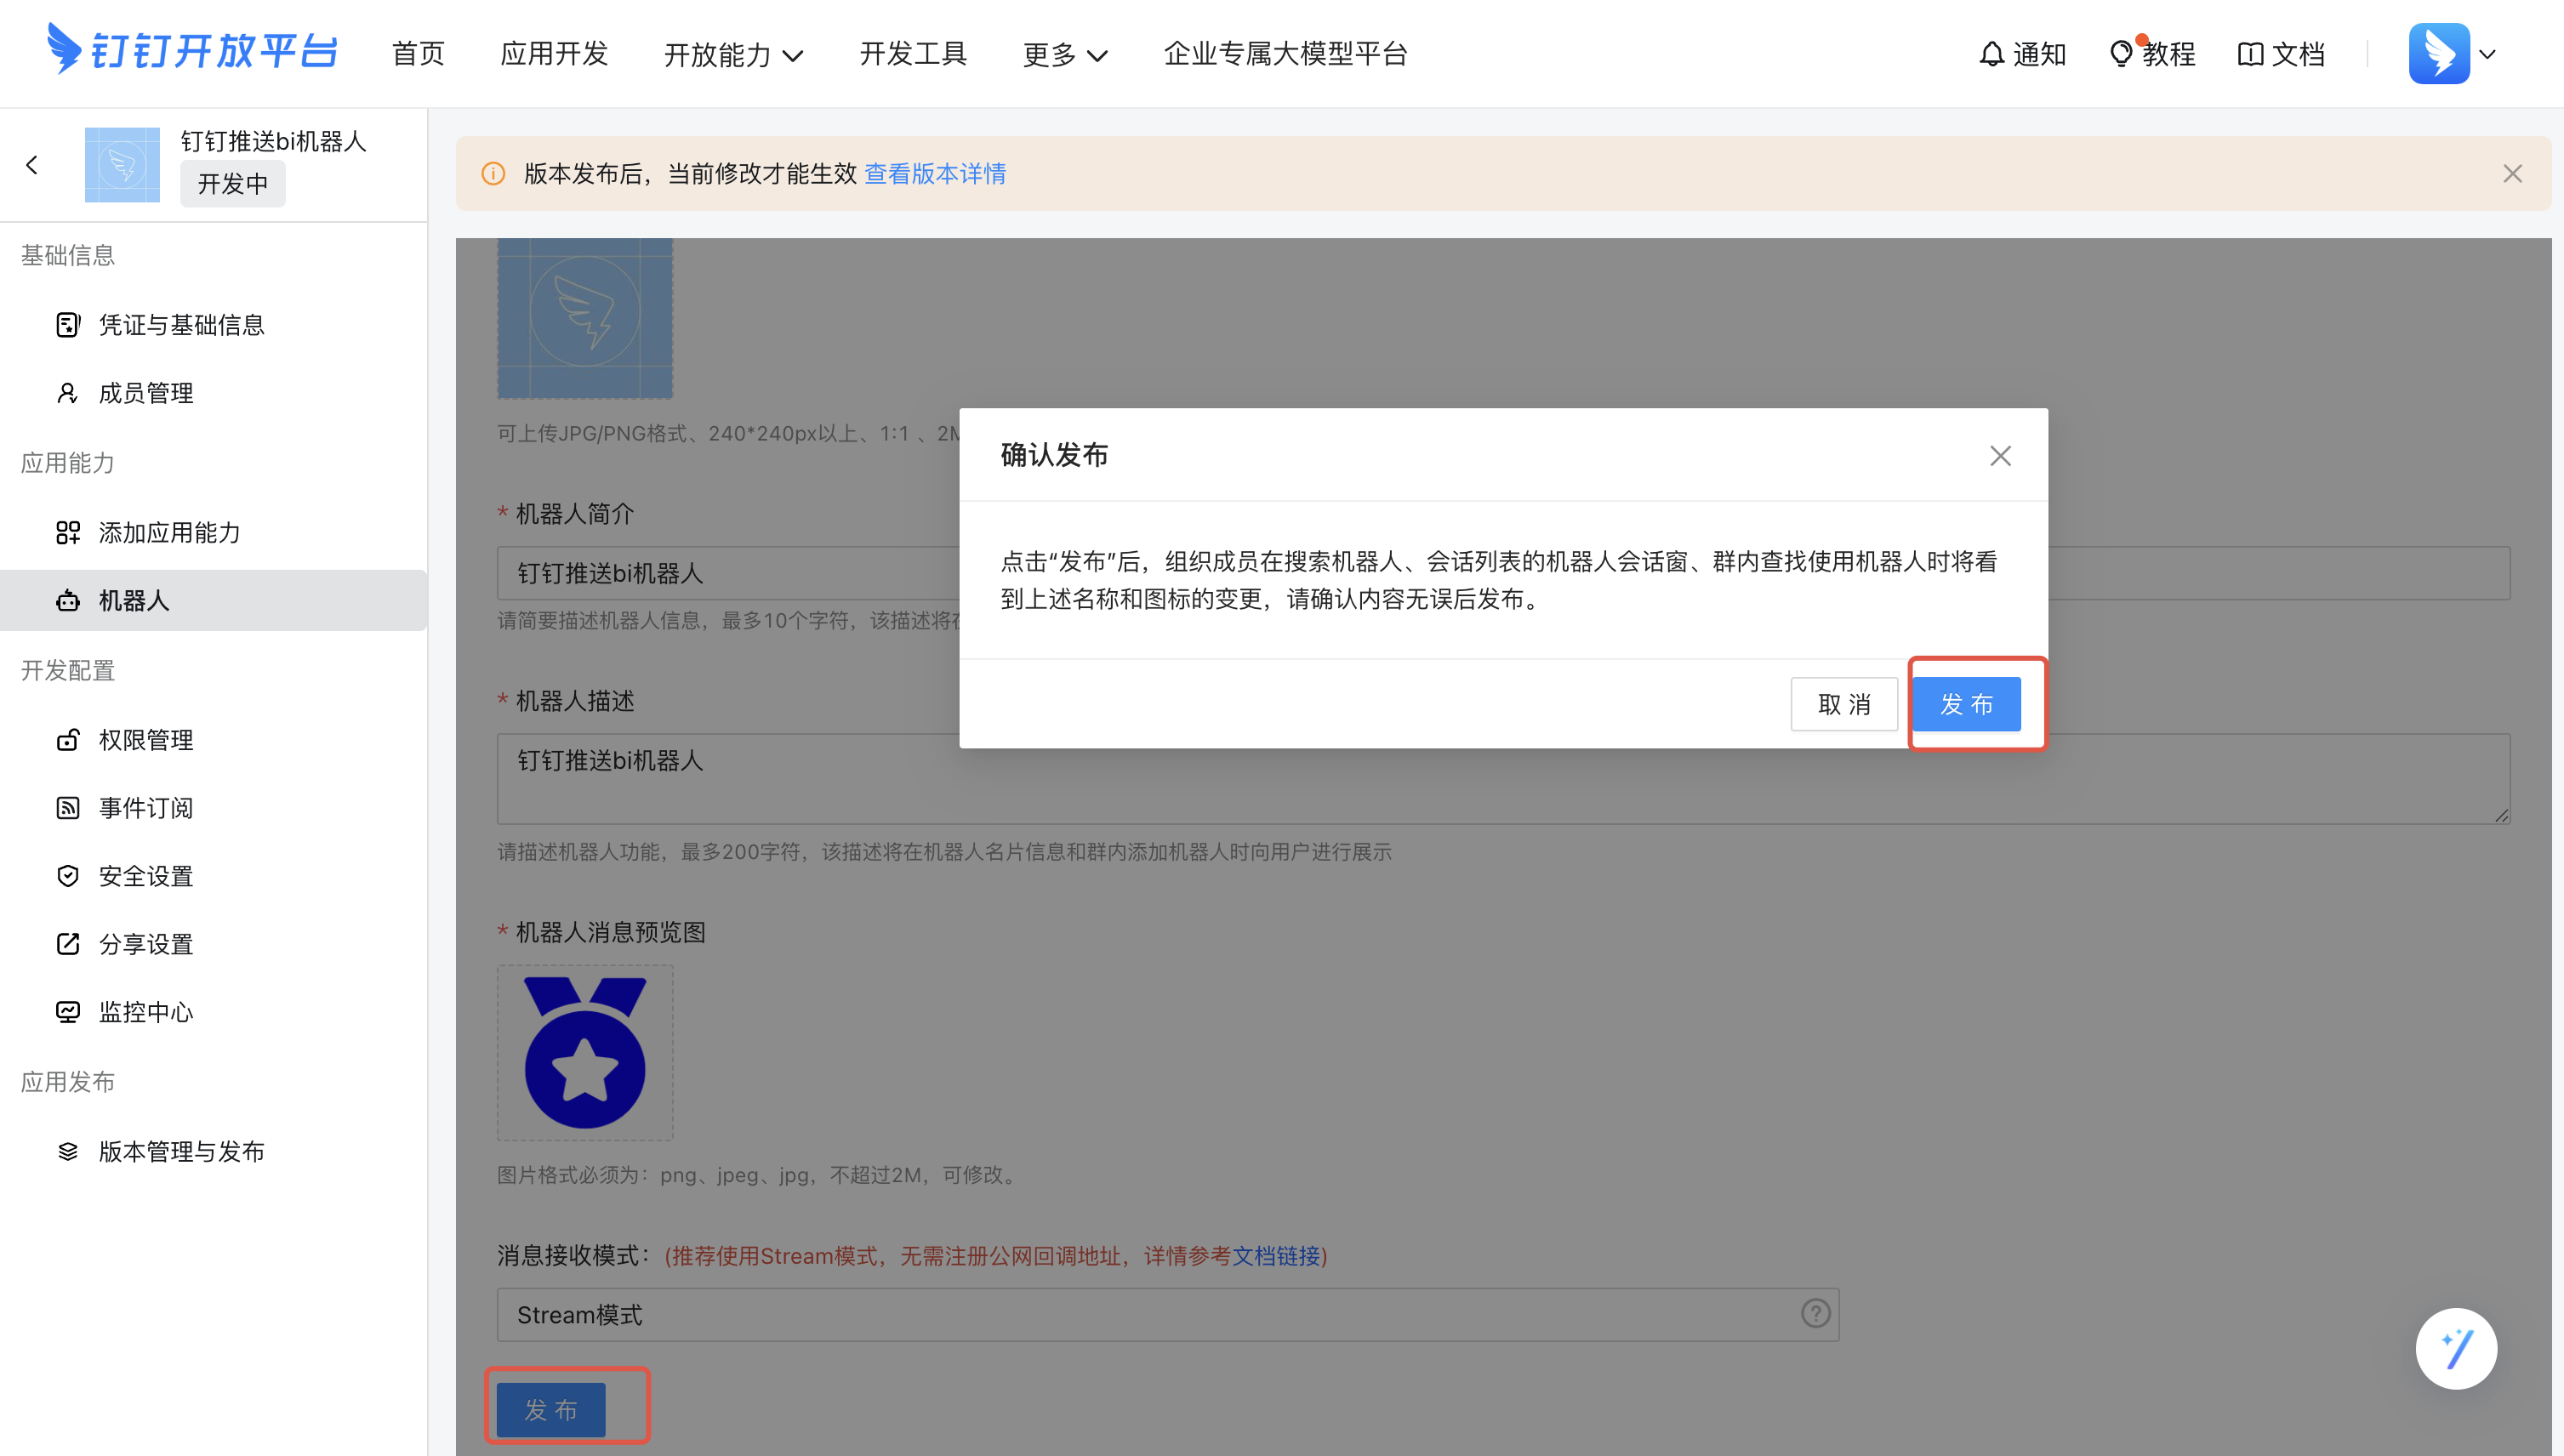
Task: Go to 应用开发 in top navigation
Action: pos(554,54)
